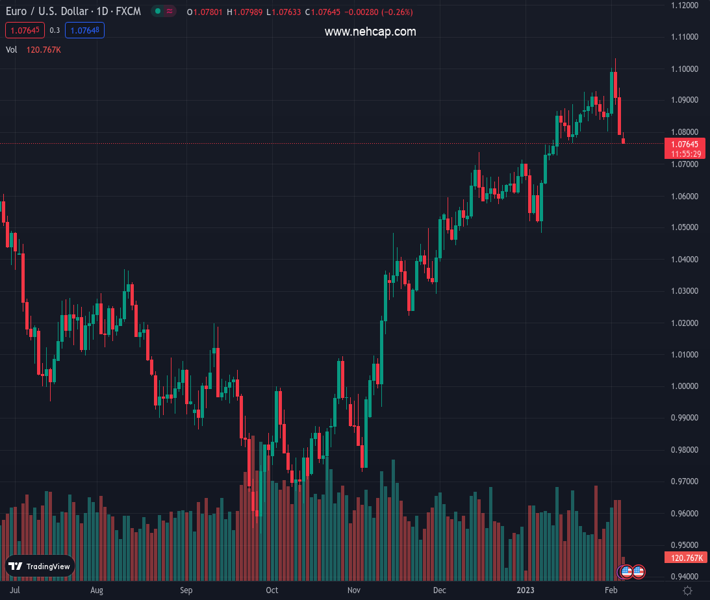Viewport: 710px width, 600px height.
Task: Click the www.nehcap.com watermark text
Action: [370, 32]
